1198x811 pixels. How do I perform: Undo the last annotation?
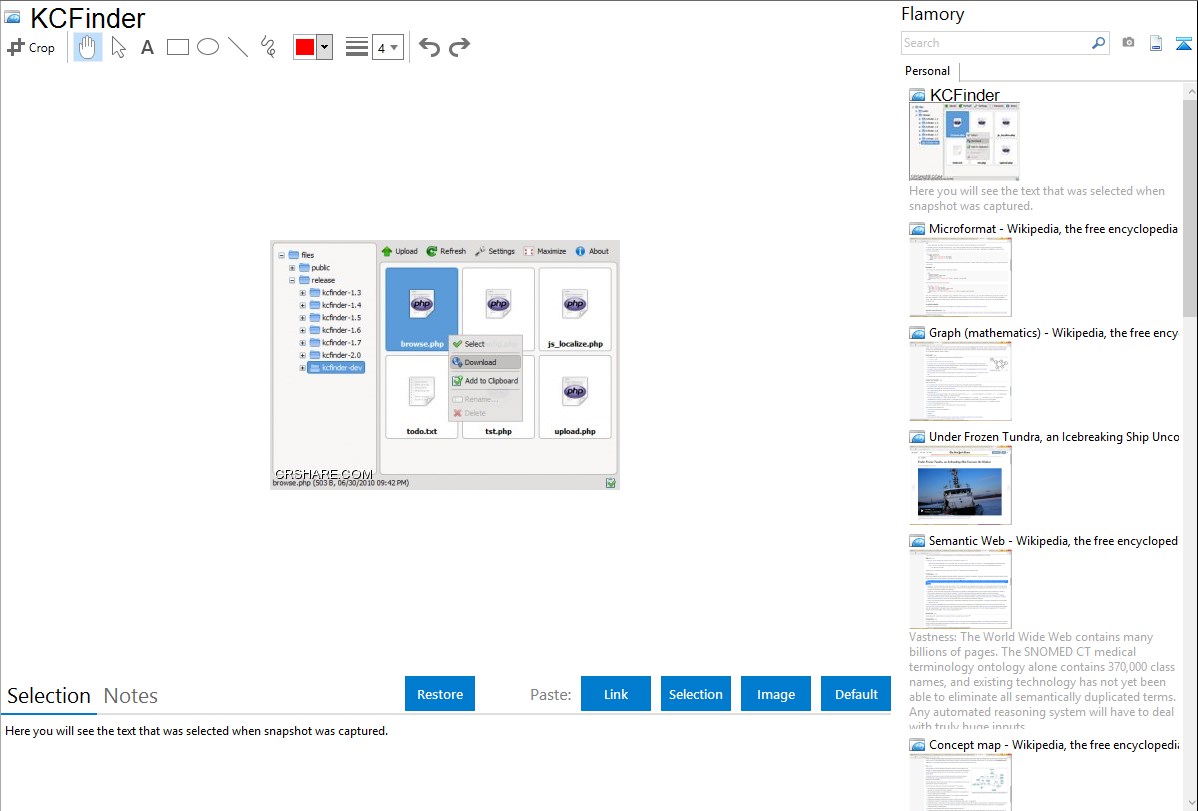pos(429,47)
